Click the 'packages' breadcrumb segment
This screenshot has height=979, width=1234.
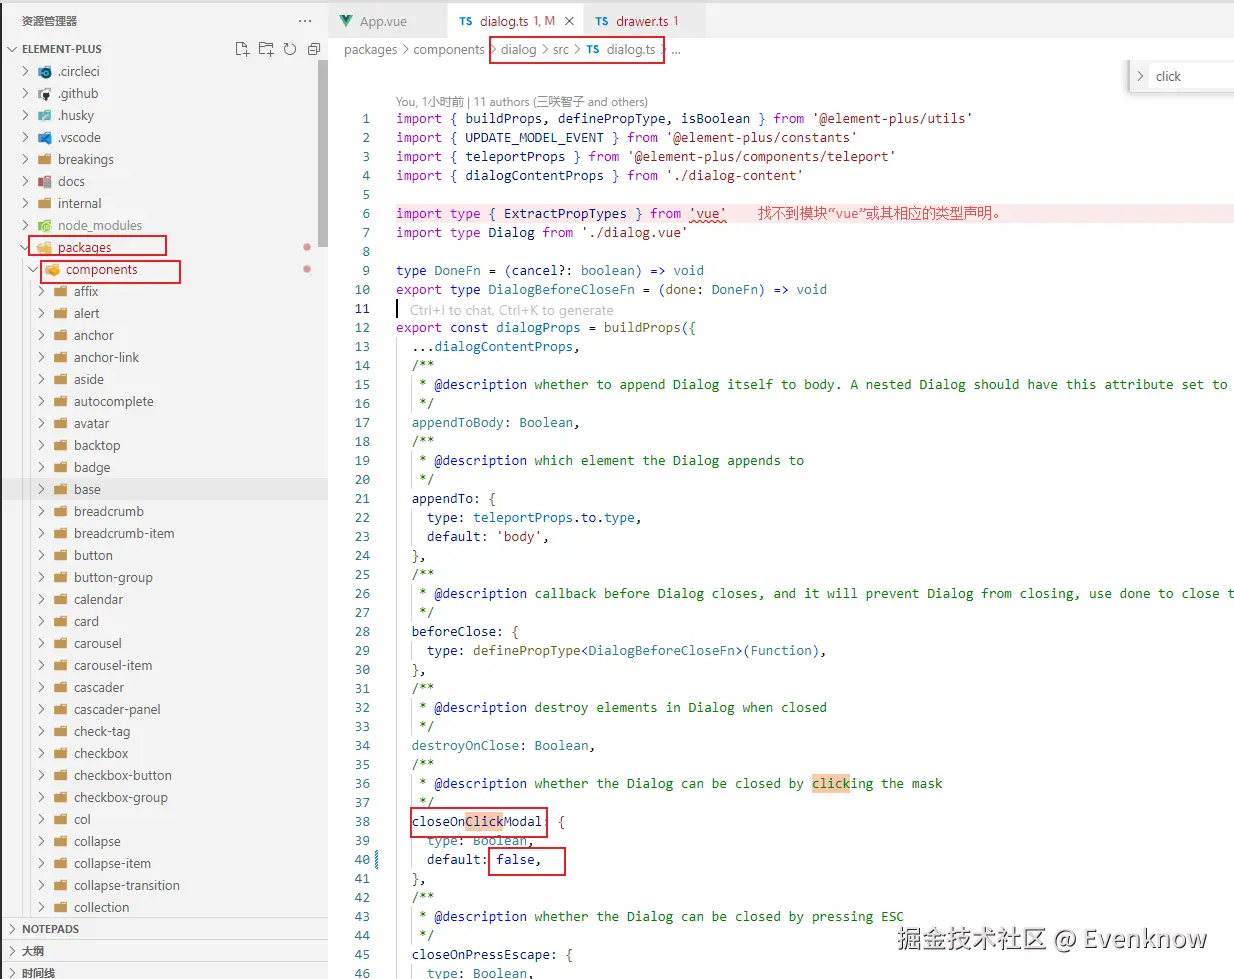coord(370,49)
